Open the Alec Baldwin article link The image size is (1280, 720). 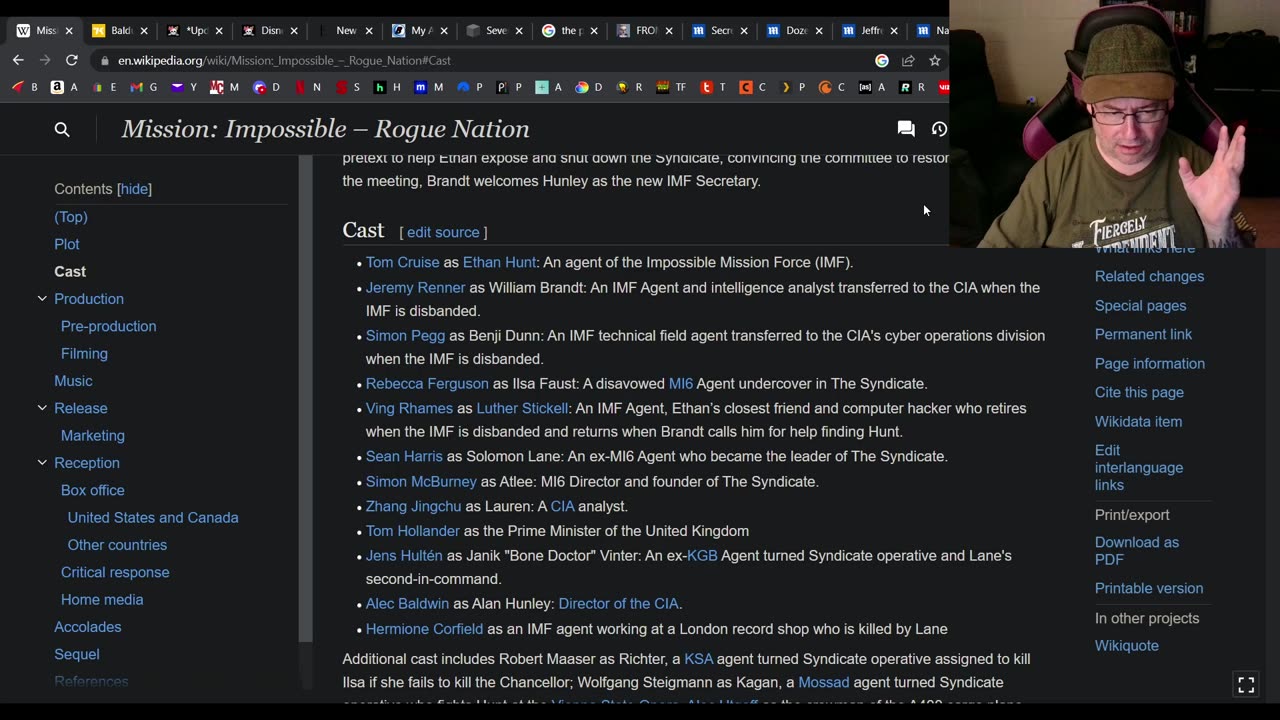pyautogui.click(x=407, y=604)
